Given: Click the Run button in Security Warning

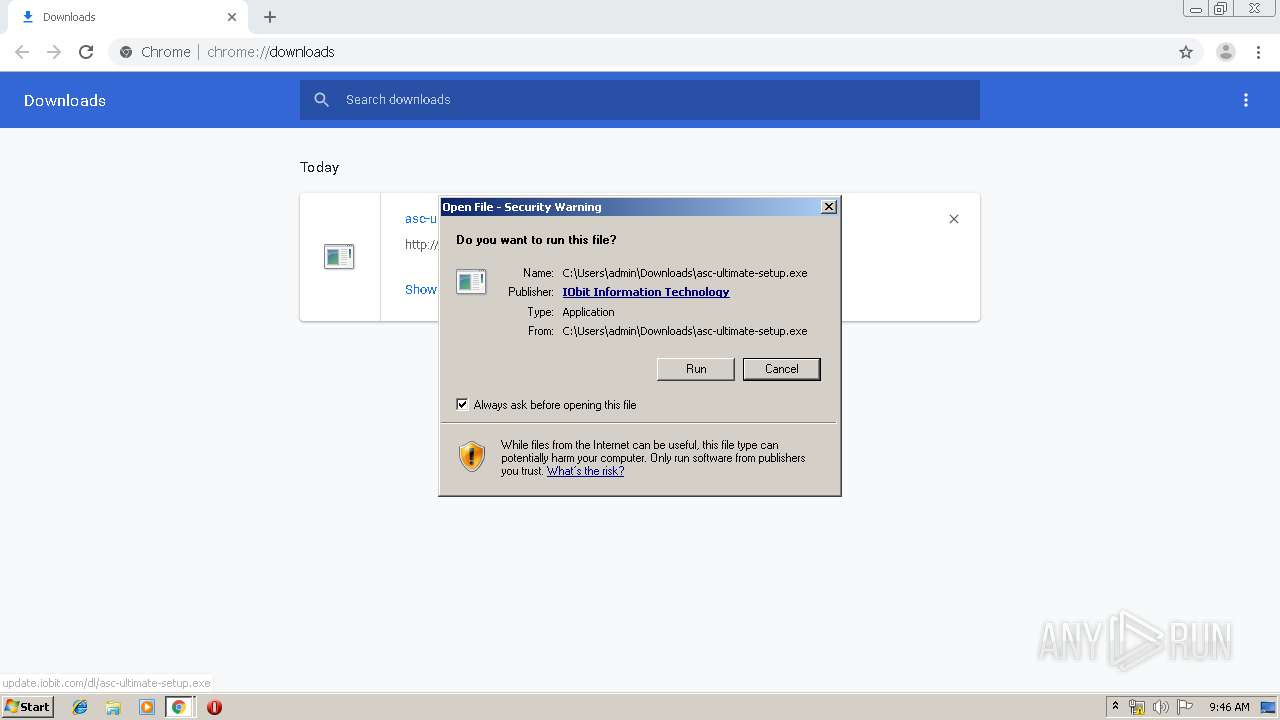Looking at the screenshot, I should click(696, 369).
